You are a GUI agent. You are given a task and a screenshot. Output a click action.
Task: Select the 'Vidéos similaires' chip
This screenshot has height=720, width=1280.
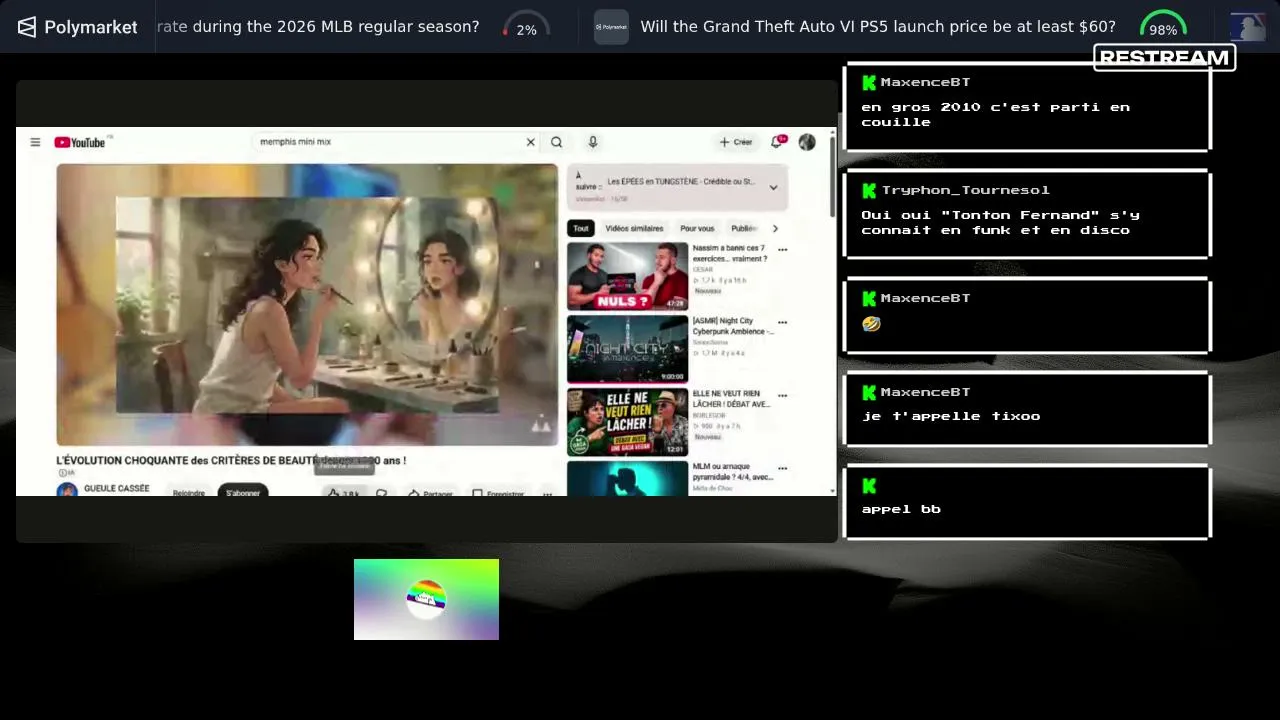(634, 228)
